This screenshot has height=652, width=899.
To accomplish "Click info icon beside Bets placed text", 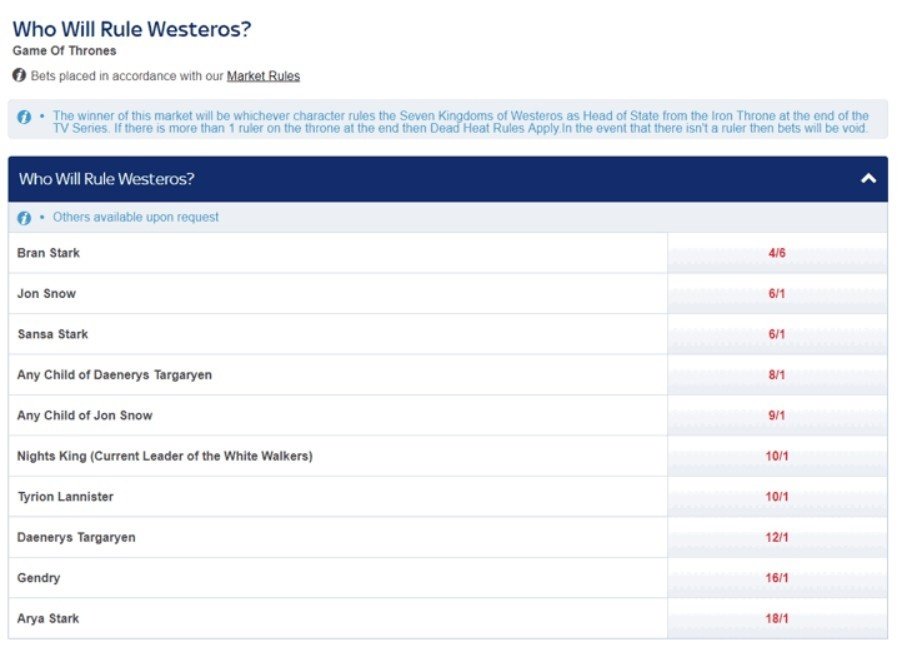I will coord(19,76).
